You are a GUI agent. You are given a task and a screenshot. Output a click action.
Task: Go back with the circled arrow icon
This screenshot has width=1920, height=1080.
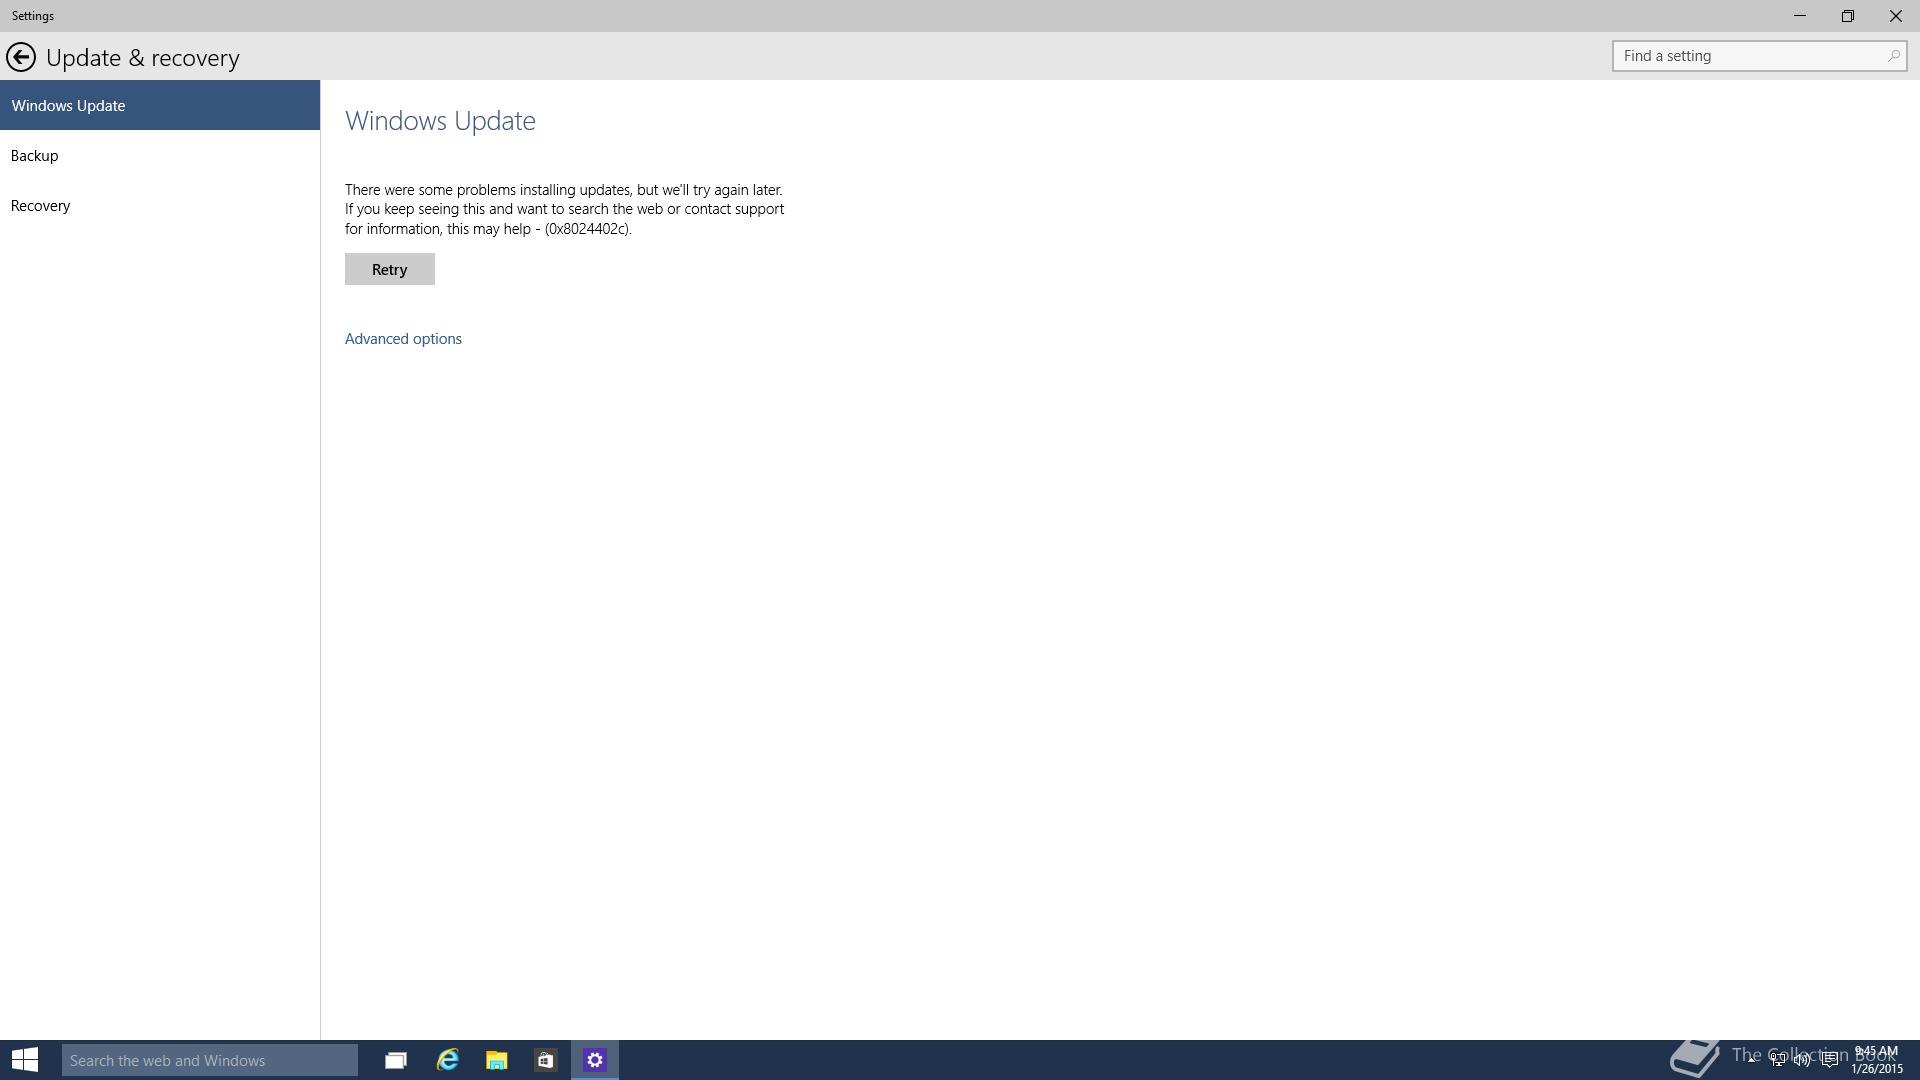tap(21, 57)
